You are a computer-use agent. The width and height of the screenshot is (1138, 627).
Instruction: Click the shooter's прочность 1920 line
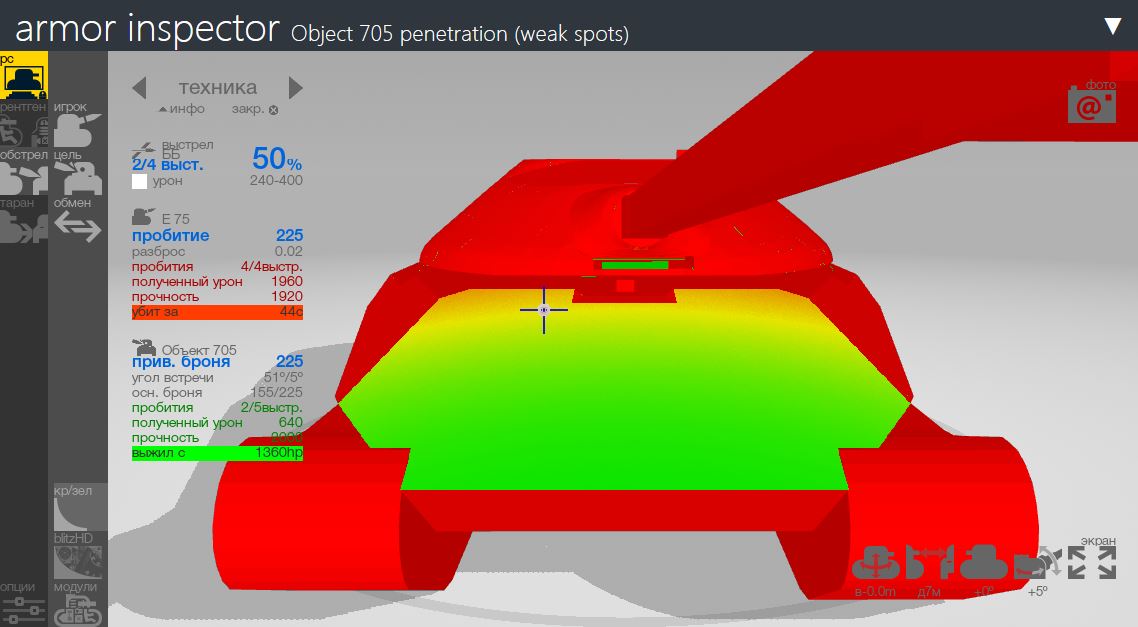[x=217, y=297]
